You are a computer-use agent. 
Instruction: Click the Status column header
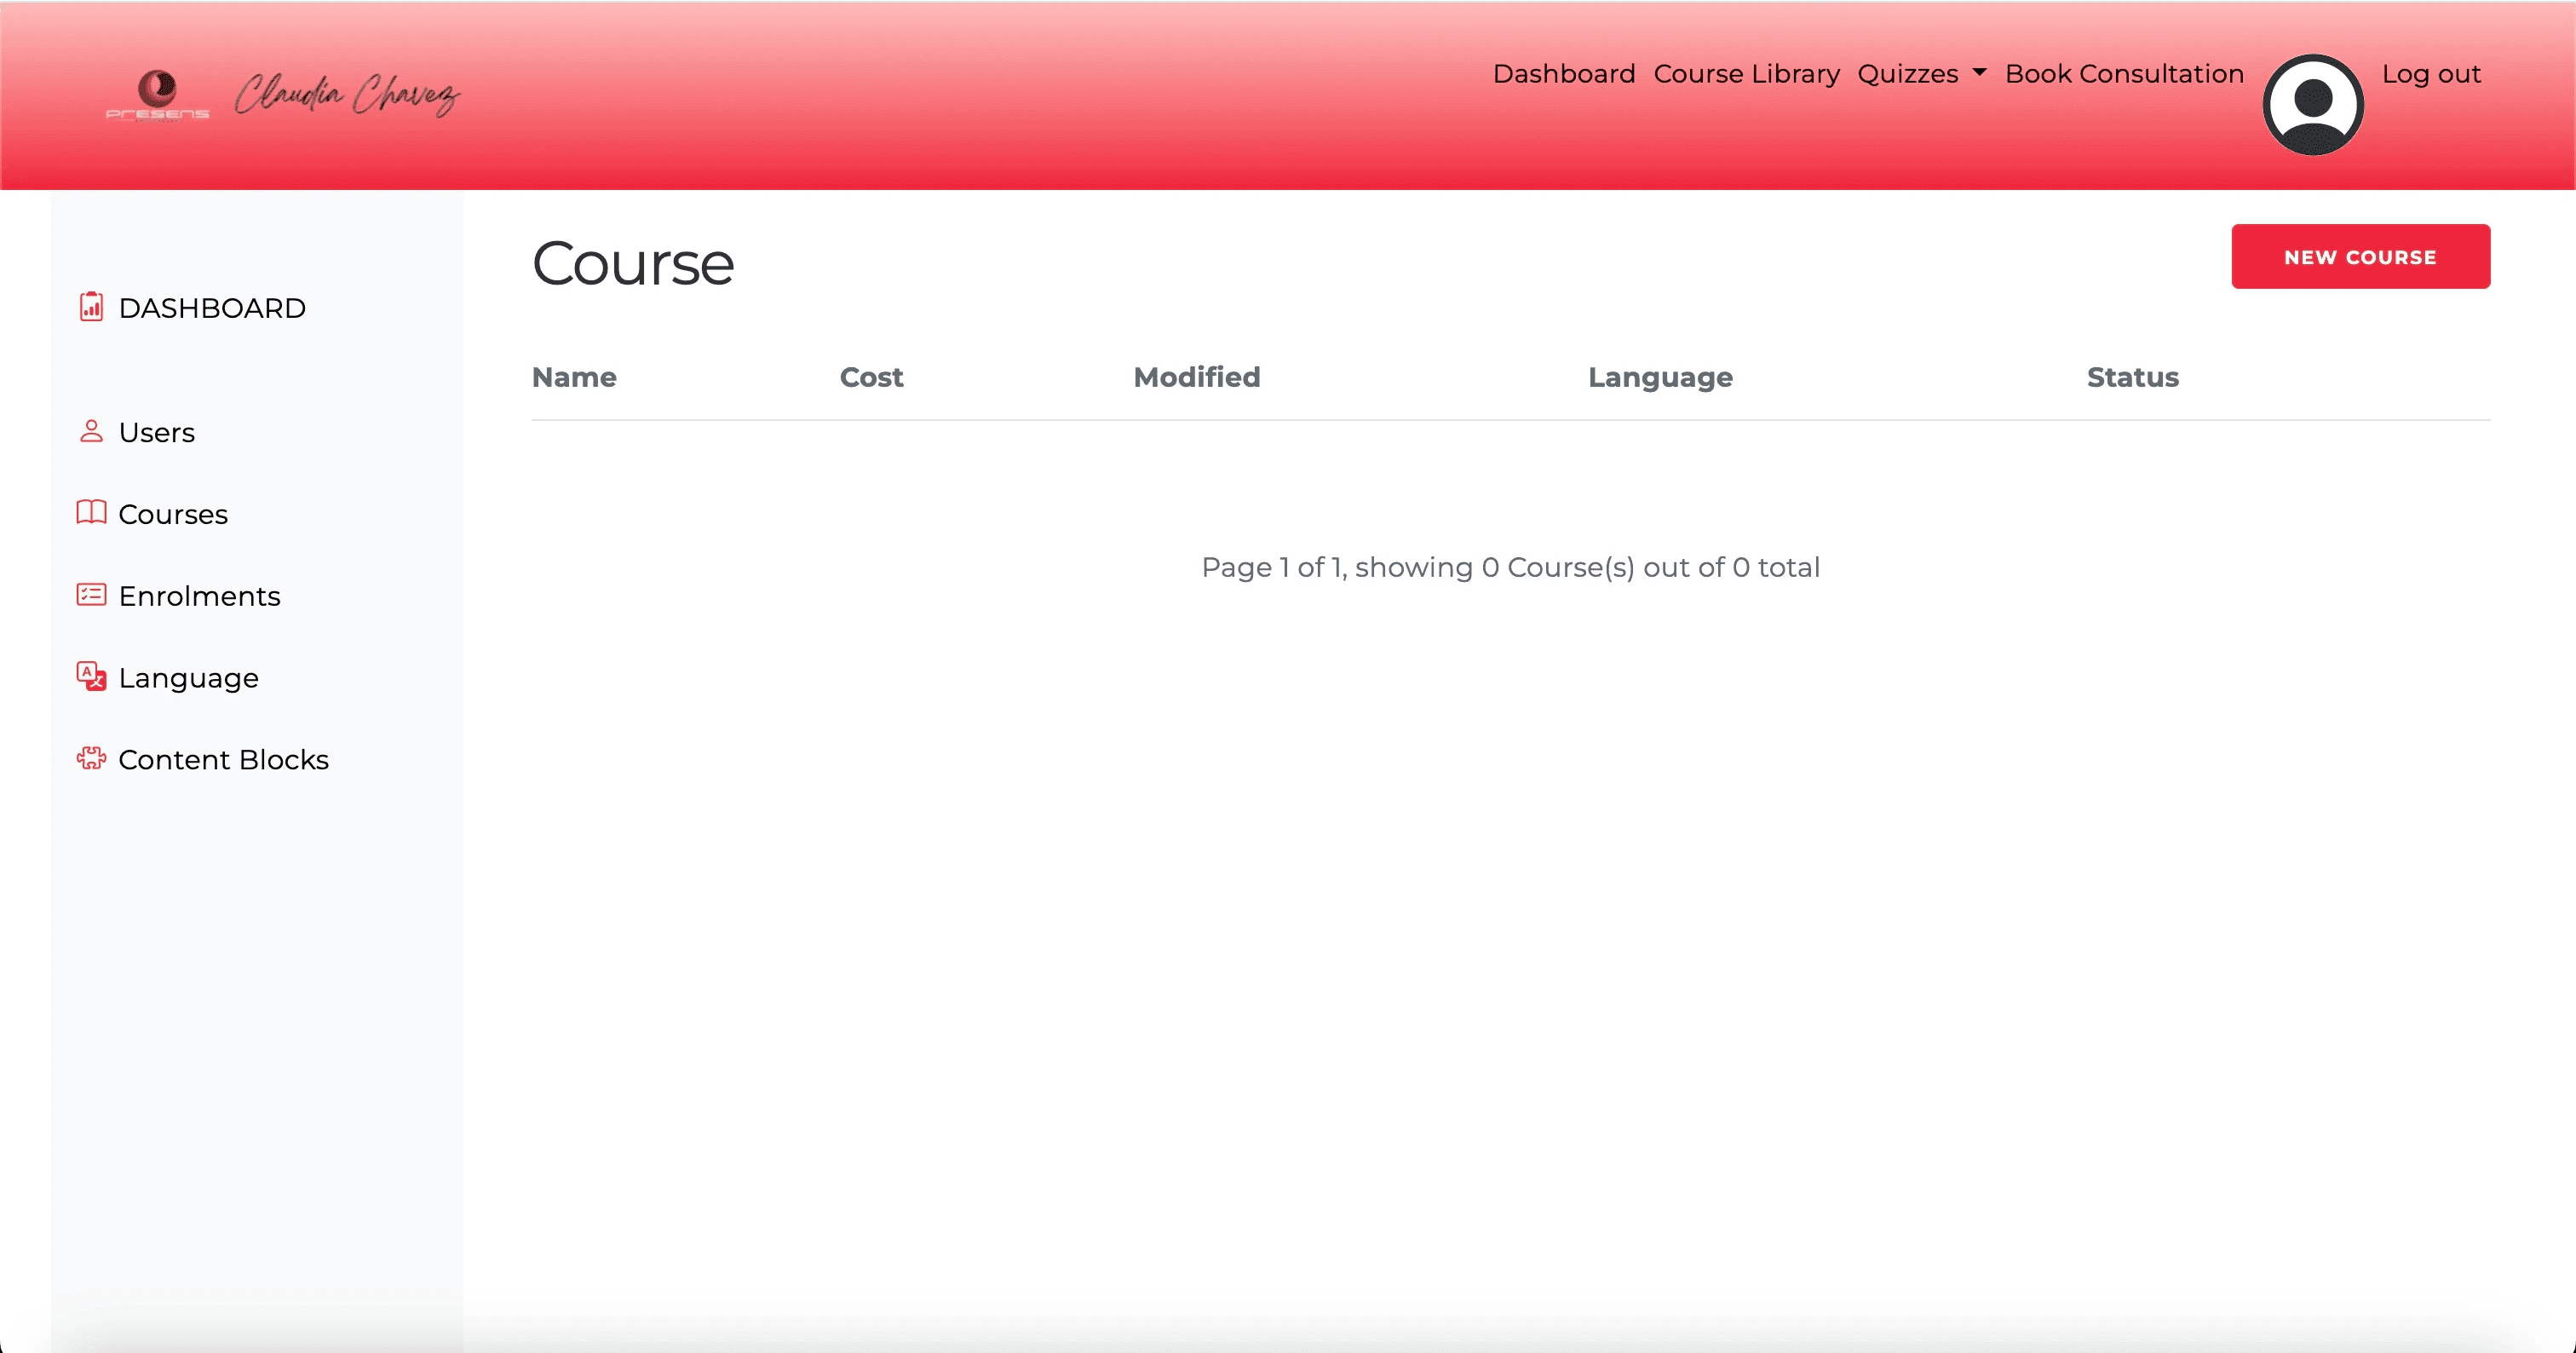coord(2132,377)
